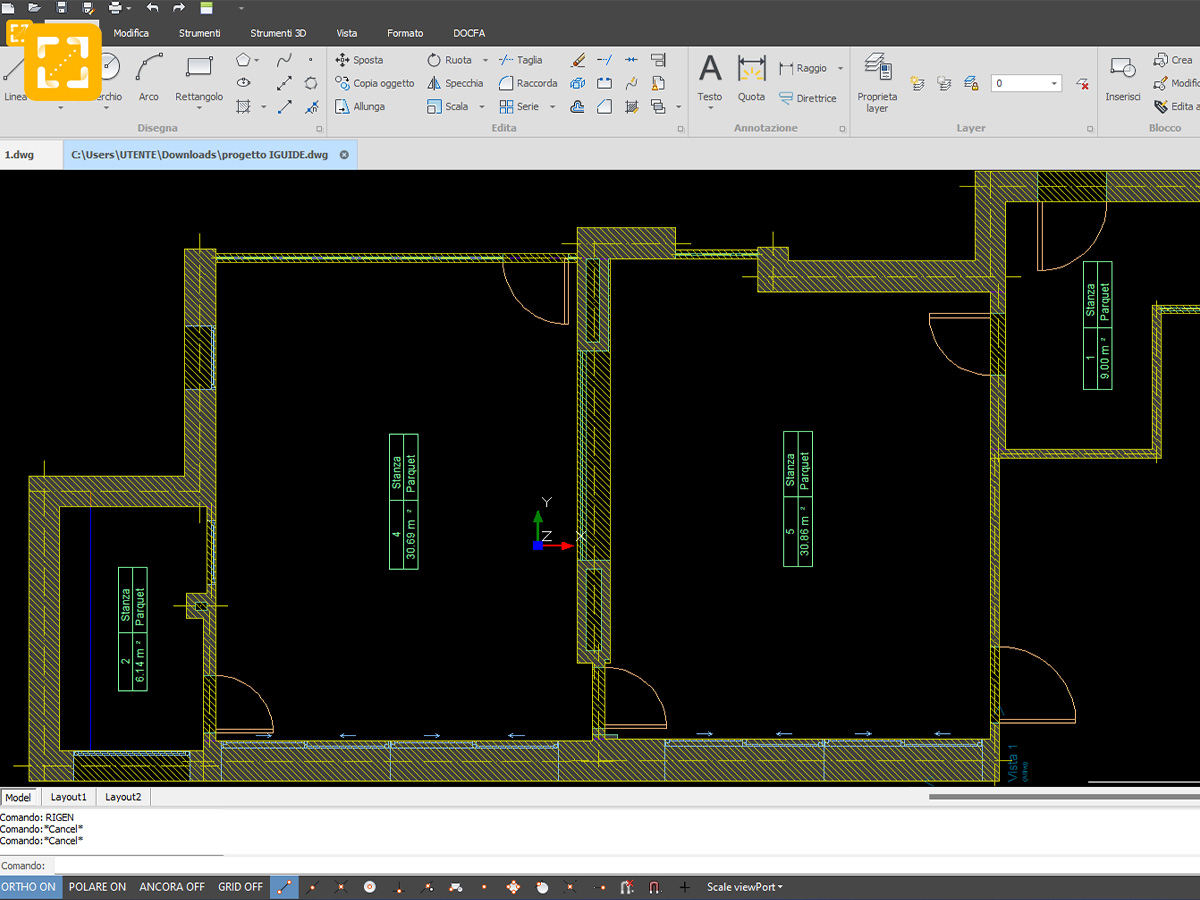The height and width of the screenshot is (900, 1200).
Task: Click the Comando input field
Action: click(x=625, y=865)
